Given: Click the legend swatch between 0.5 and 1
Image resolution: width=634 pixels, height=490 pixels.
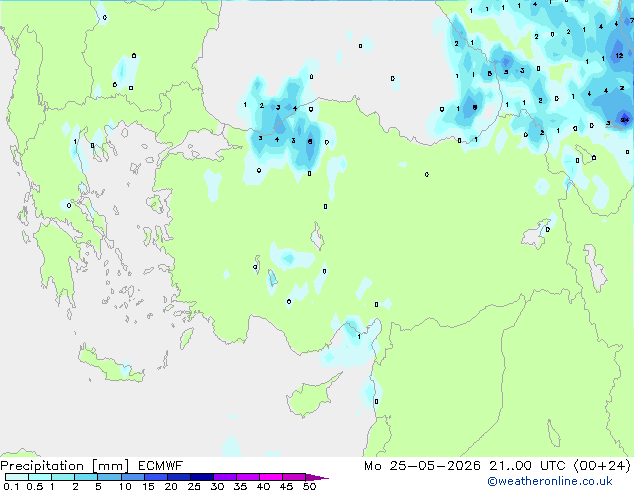Looking at the screenshot, I should click(x=40, y=477).
